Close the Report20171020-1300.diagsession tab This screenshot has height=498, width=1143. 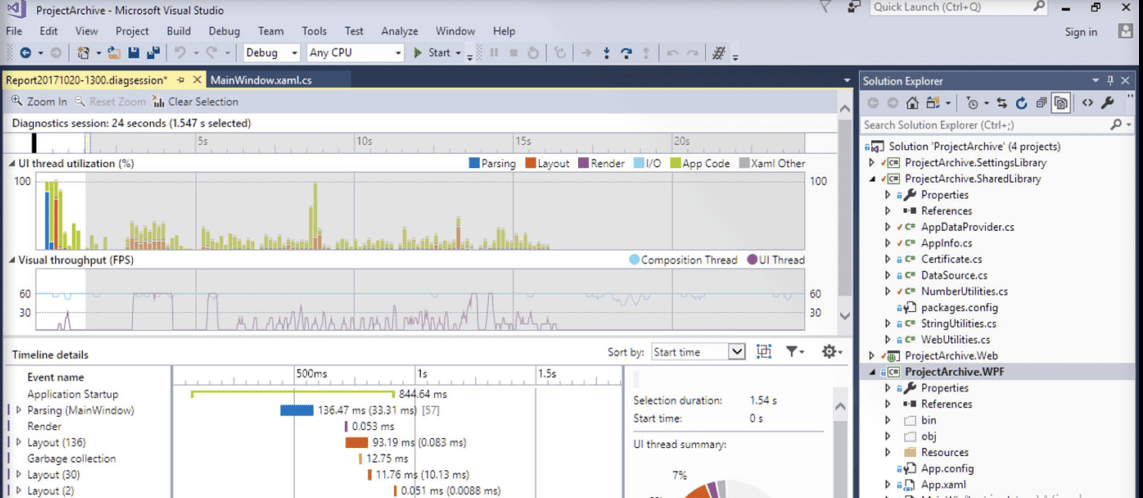point(196,80)
